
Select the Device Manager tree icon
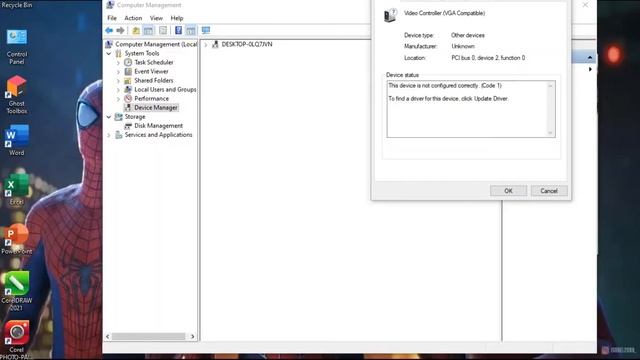click(128, 107)
